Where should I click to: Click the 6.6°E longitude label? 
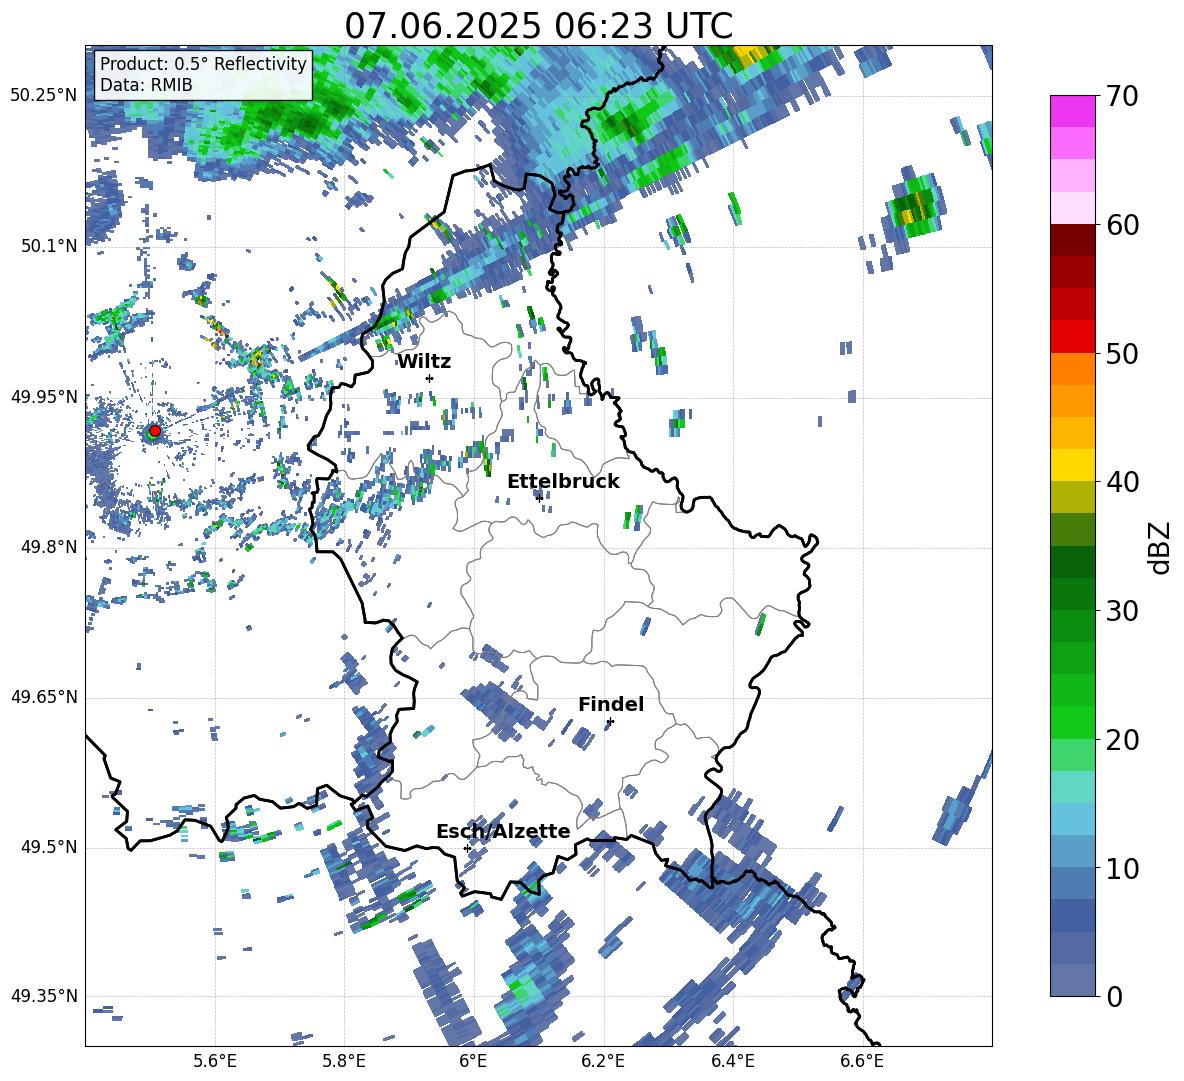click(862, 1062)
